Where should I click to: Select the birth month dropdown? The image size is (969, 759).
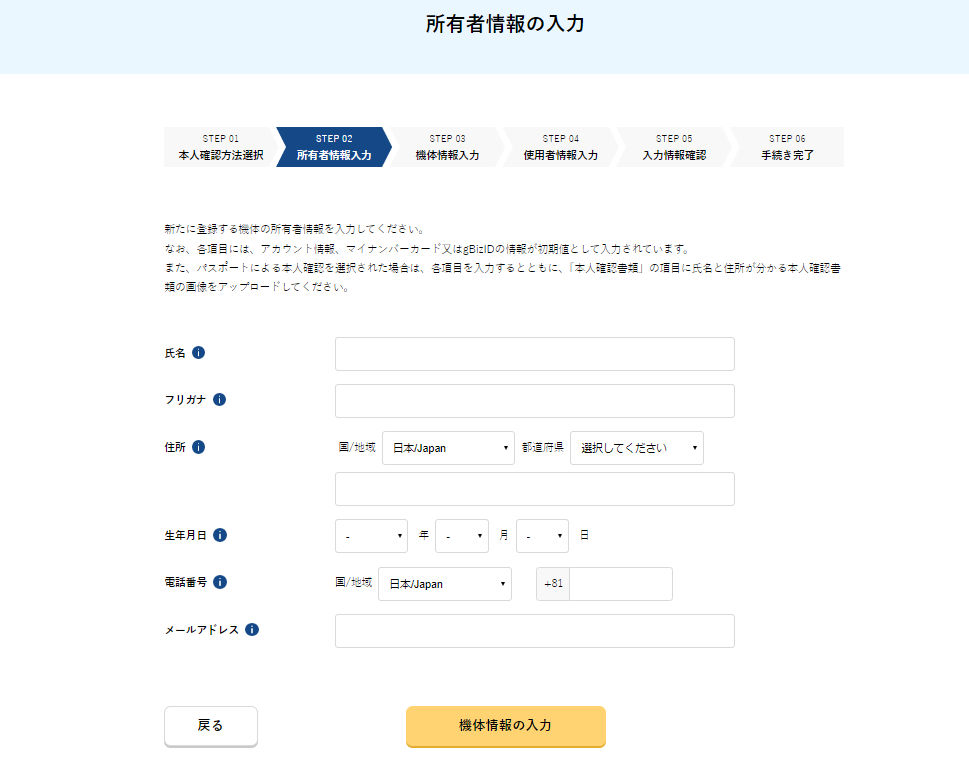click(x=461, y=536)
